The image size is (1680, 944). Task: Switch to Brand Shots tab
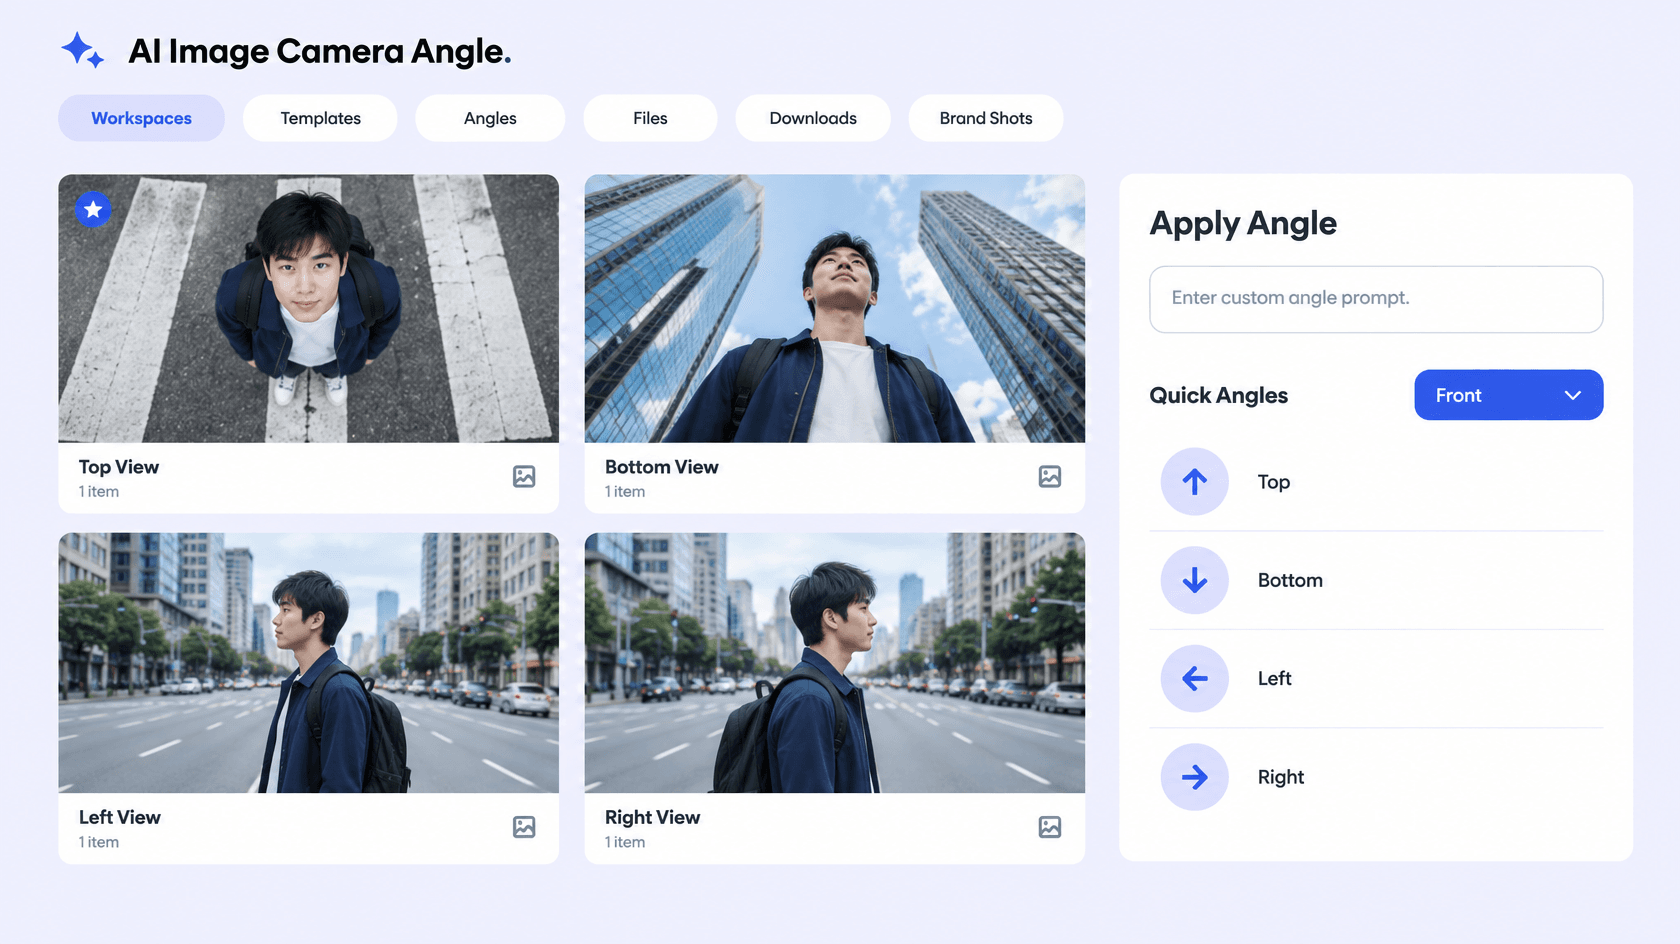point(986,118)
